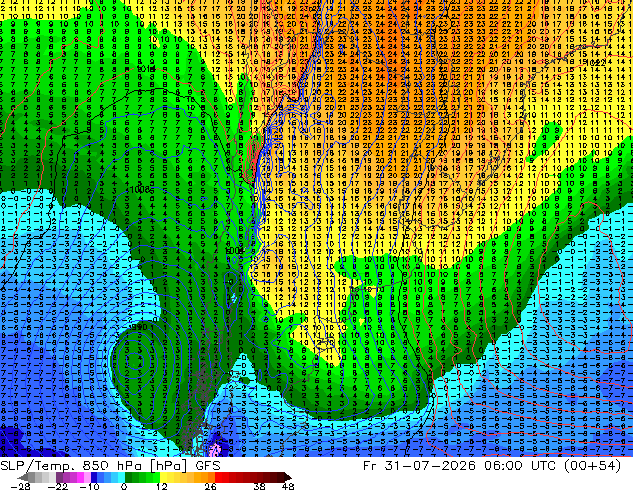Click the '12' legend value
Image resolution: width=634 pixels, height=490 pixels.
[162, 486]
